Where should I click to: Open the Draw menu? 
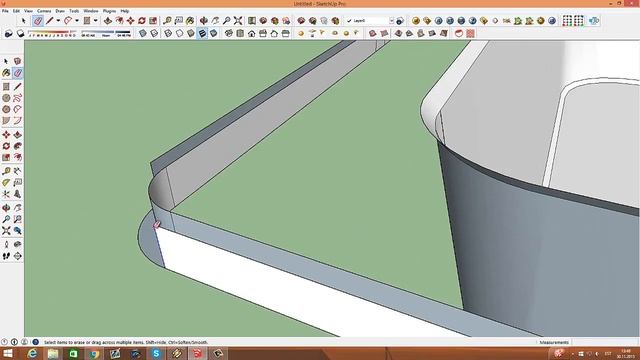60,11
